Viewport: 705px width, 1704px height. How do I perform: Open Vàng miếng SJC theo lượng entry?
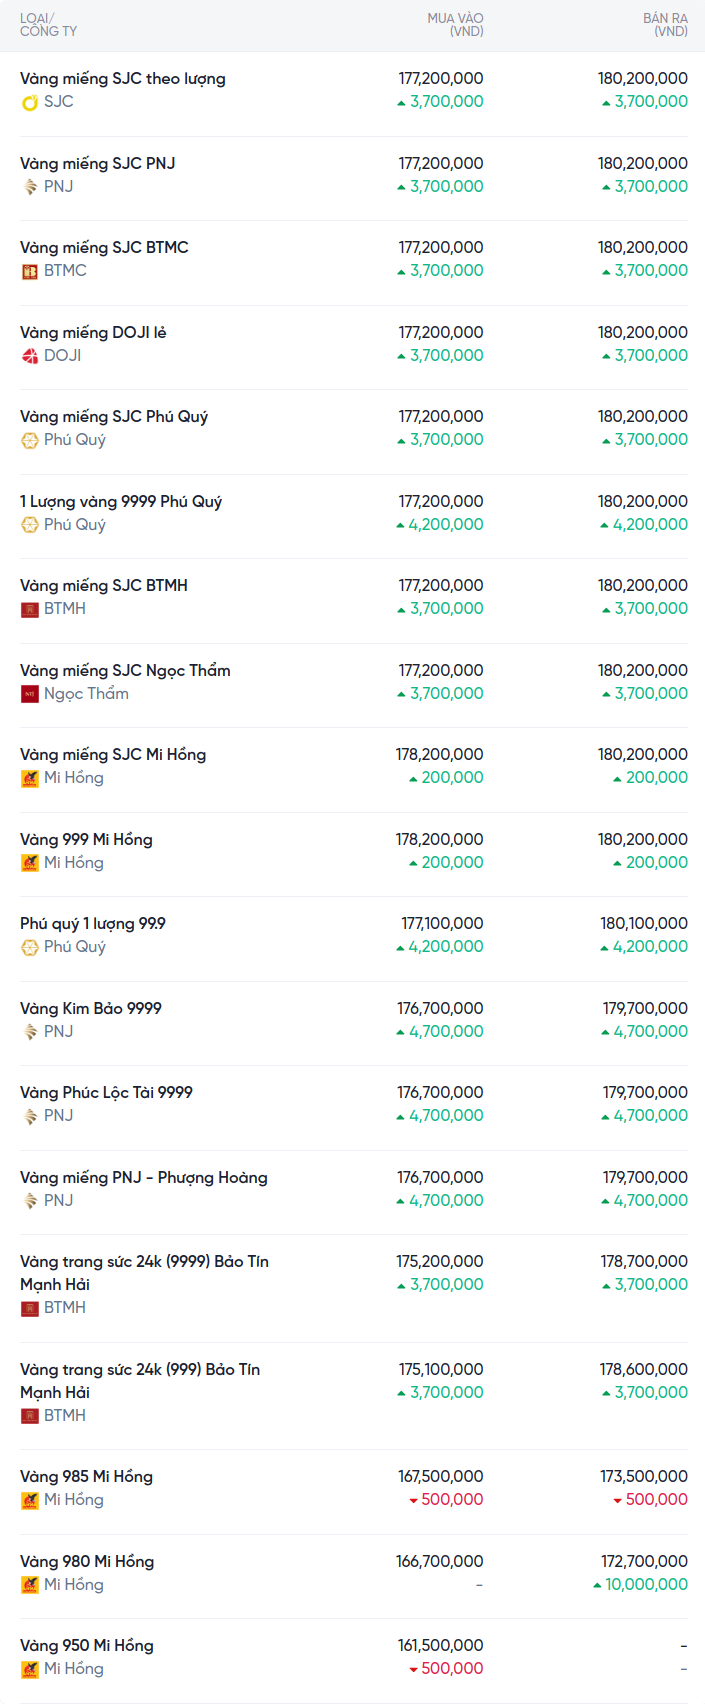click(x=122, y=79)
